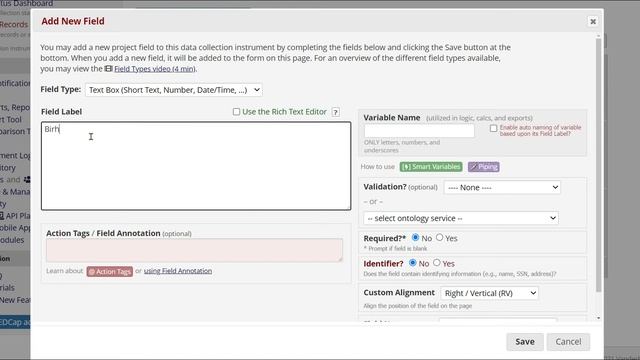
Task: Click the Rich Text Editor help question mark
Action: coord(336,112)
